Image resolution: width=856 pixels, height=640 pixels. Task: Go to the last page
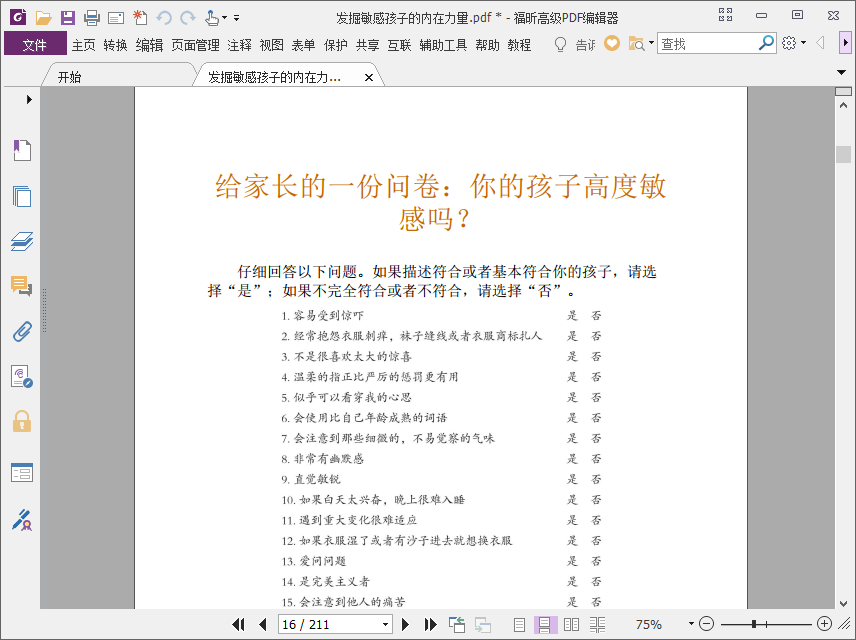(430, 624)
